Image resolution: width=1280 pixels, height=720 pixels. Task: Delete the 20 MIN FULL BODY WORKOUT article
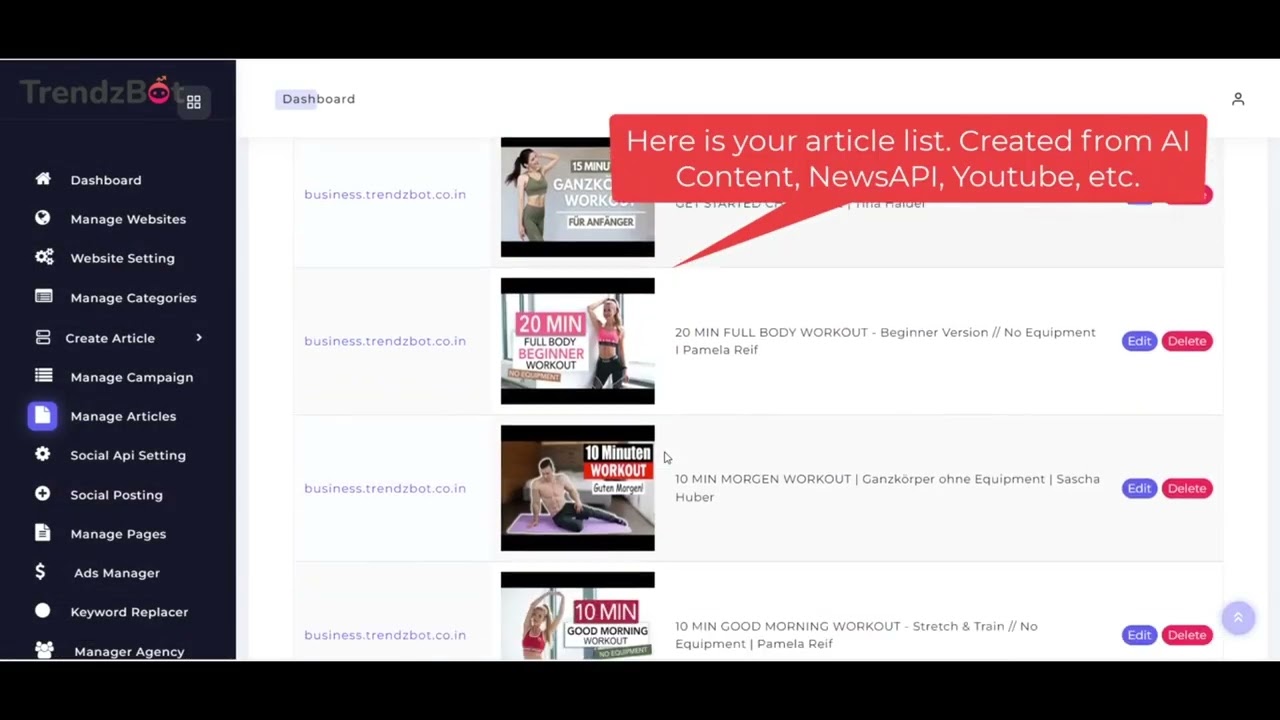(1187, 341)
